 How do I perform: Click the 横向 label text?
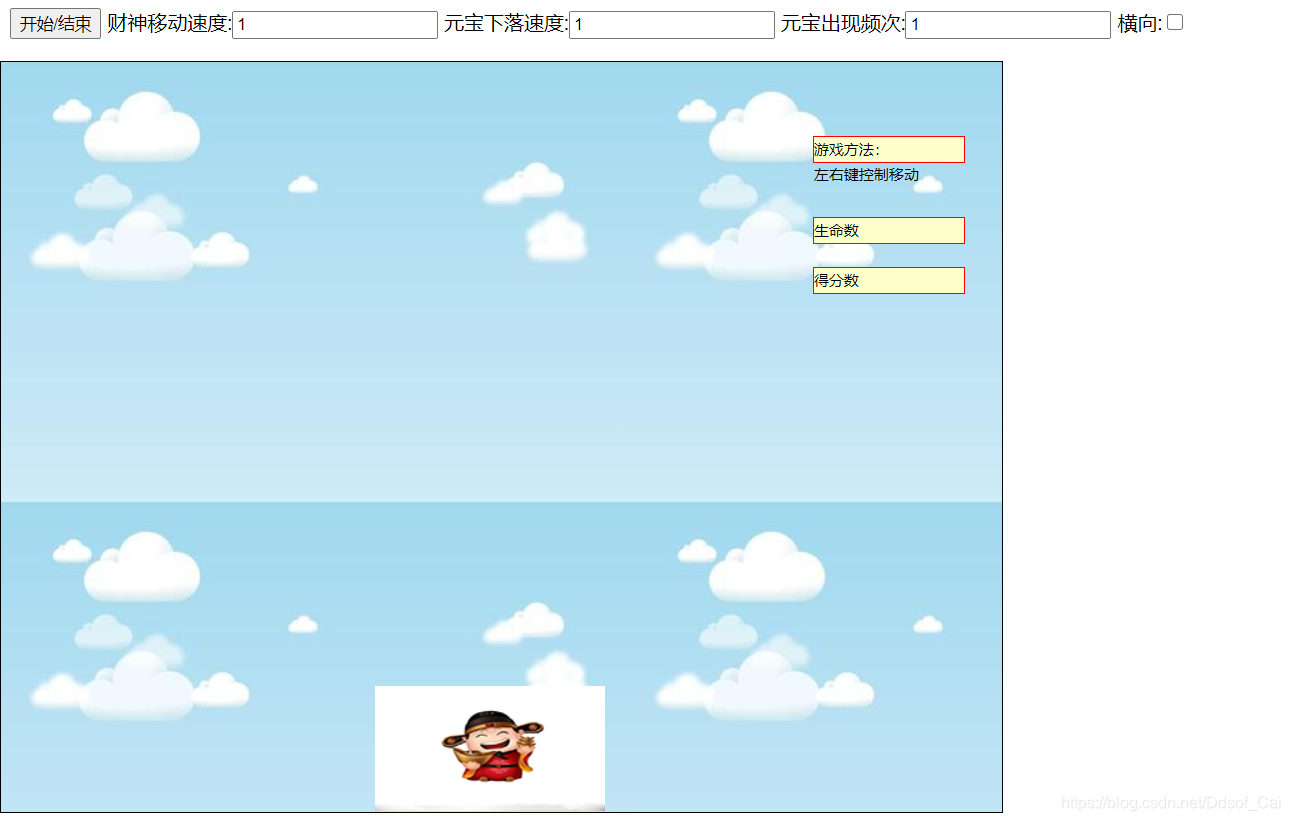pyautogui.click(x=1140, y=24)
